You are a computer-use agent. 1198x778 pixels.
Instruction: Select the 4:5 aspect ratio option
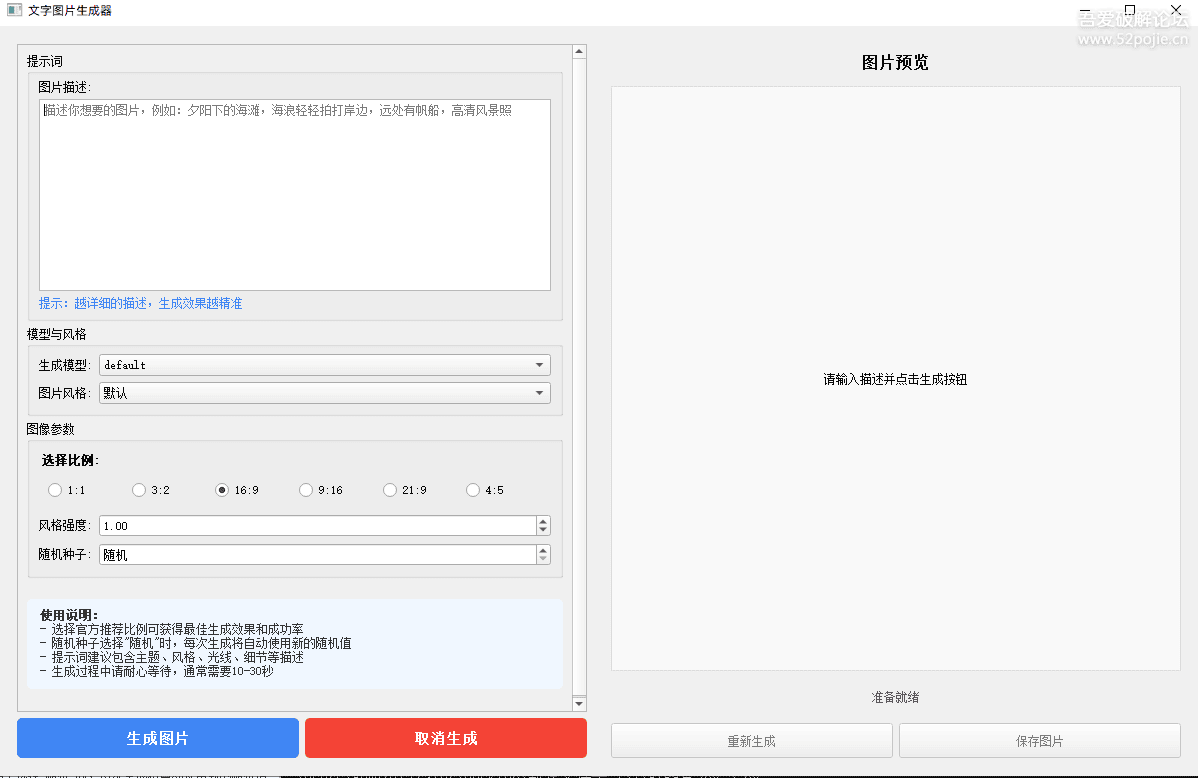(x=472, y=490)
